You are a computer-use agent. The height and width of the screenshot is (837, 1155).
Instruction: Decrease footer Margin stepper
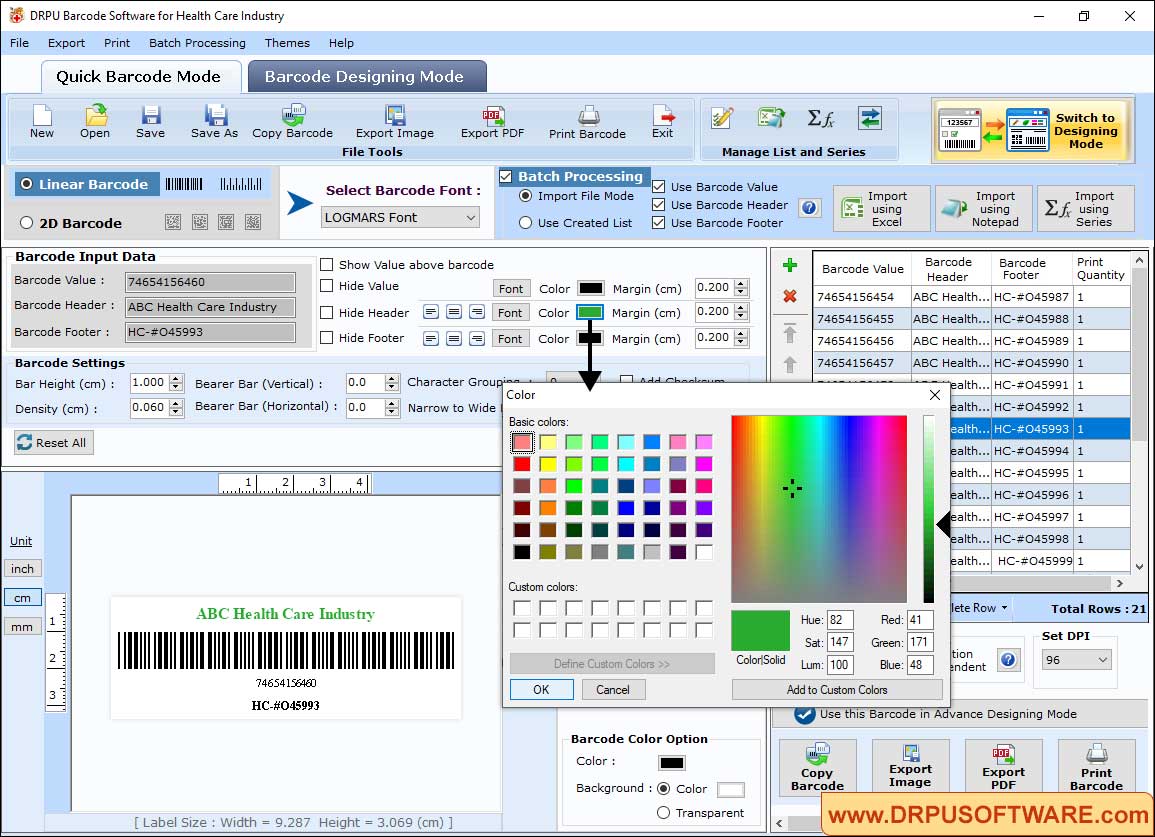pos(741,343)
